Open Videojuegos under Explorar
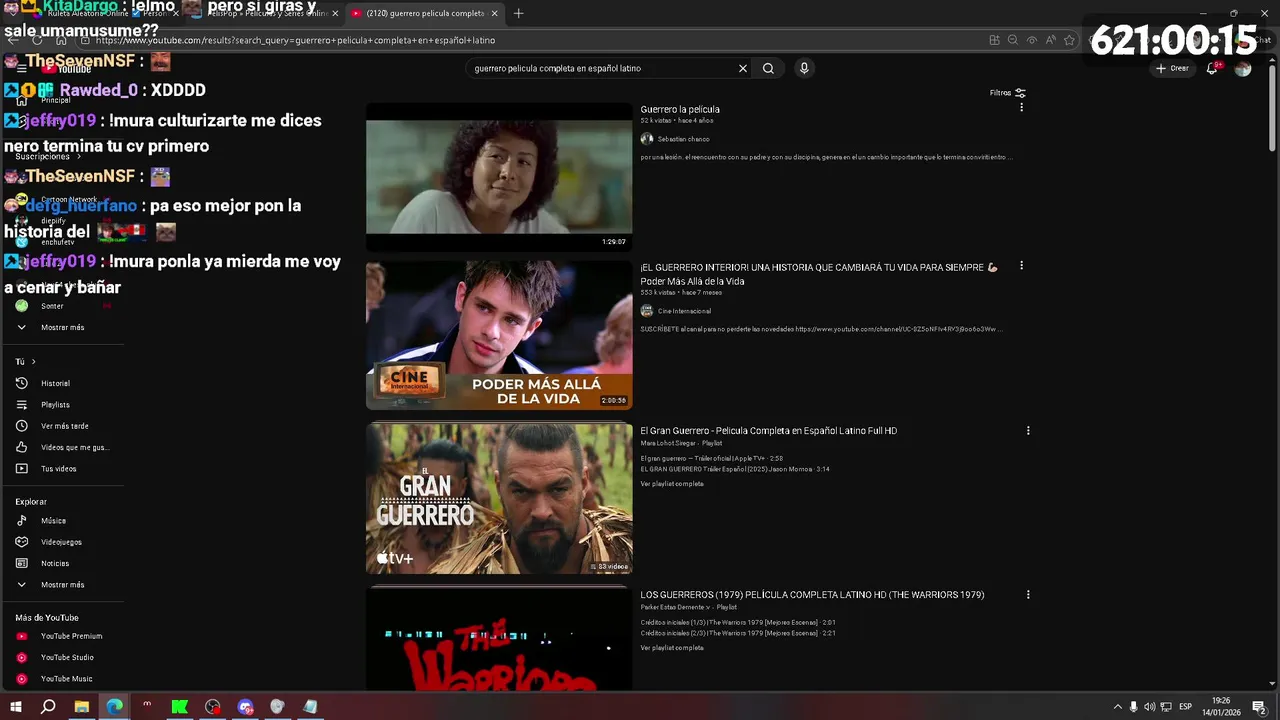Image resolution: width=1280 pixels, height=720 pixels. pos(62,542)
